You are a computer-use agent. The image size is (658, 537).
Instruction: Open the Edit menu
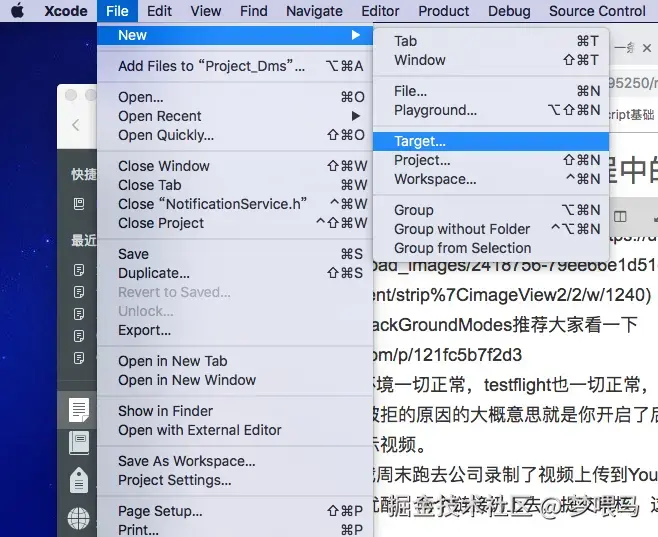tap(159, 11)
